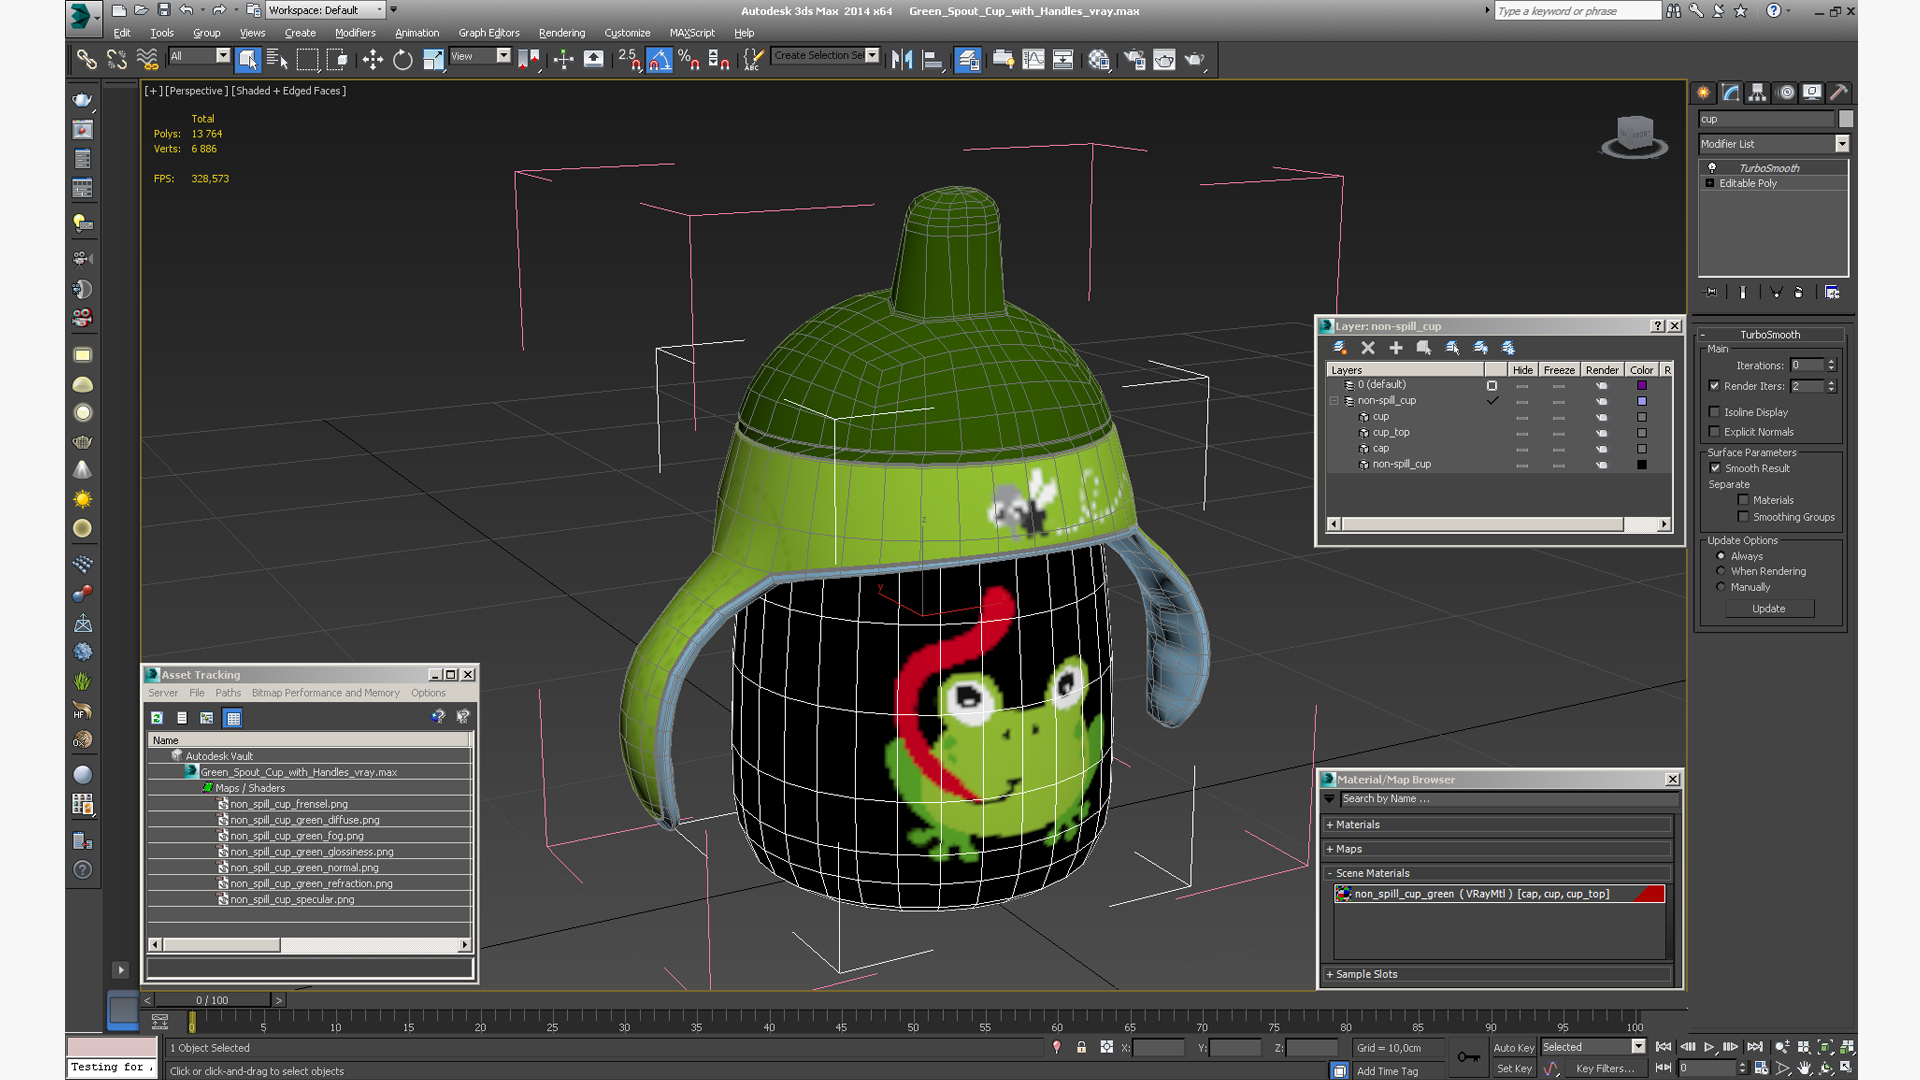Click the Auto Key button
Screen dimensions: 1920x1080
pos(1513,1048)
